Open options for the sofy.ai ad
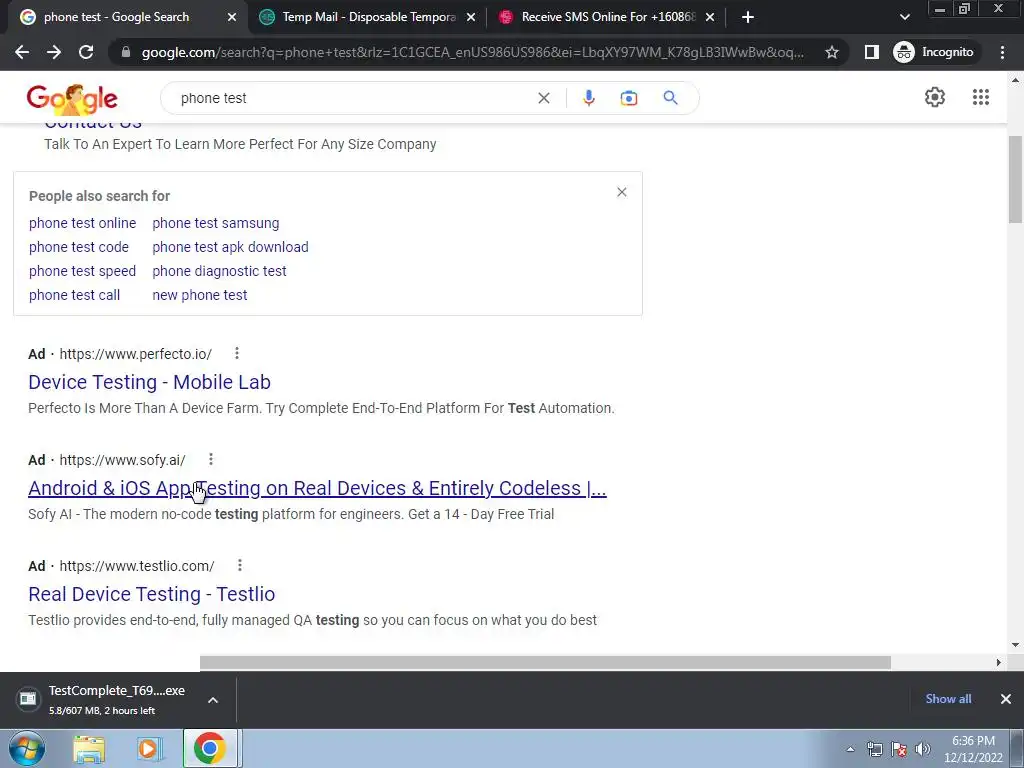 [x=211, y=459]
